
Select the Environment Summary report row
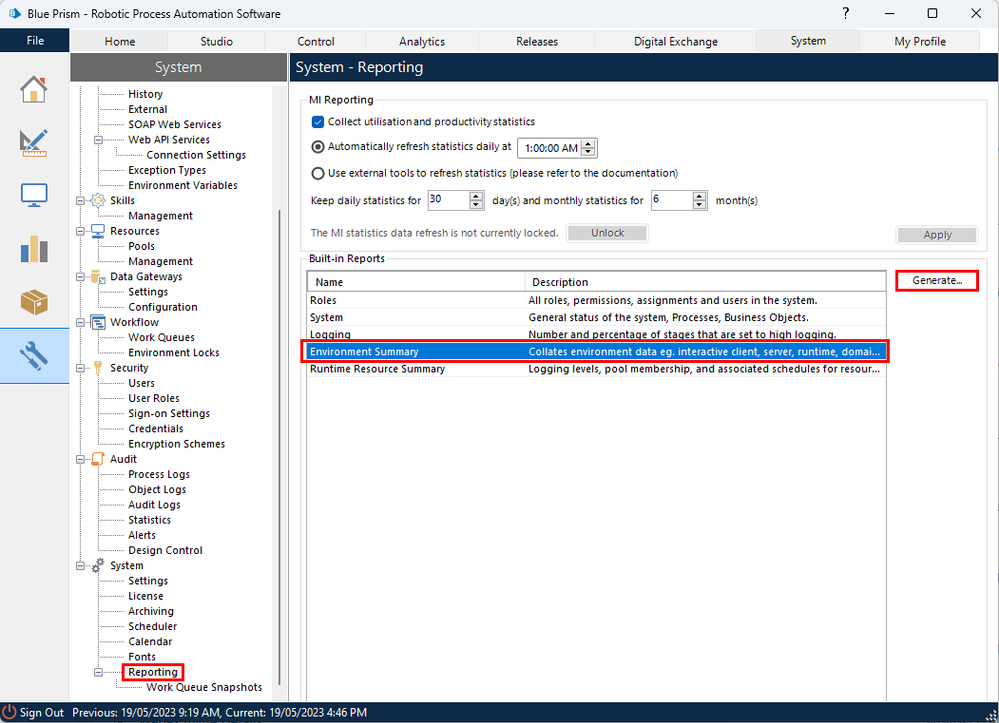(596, 352)
